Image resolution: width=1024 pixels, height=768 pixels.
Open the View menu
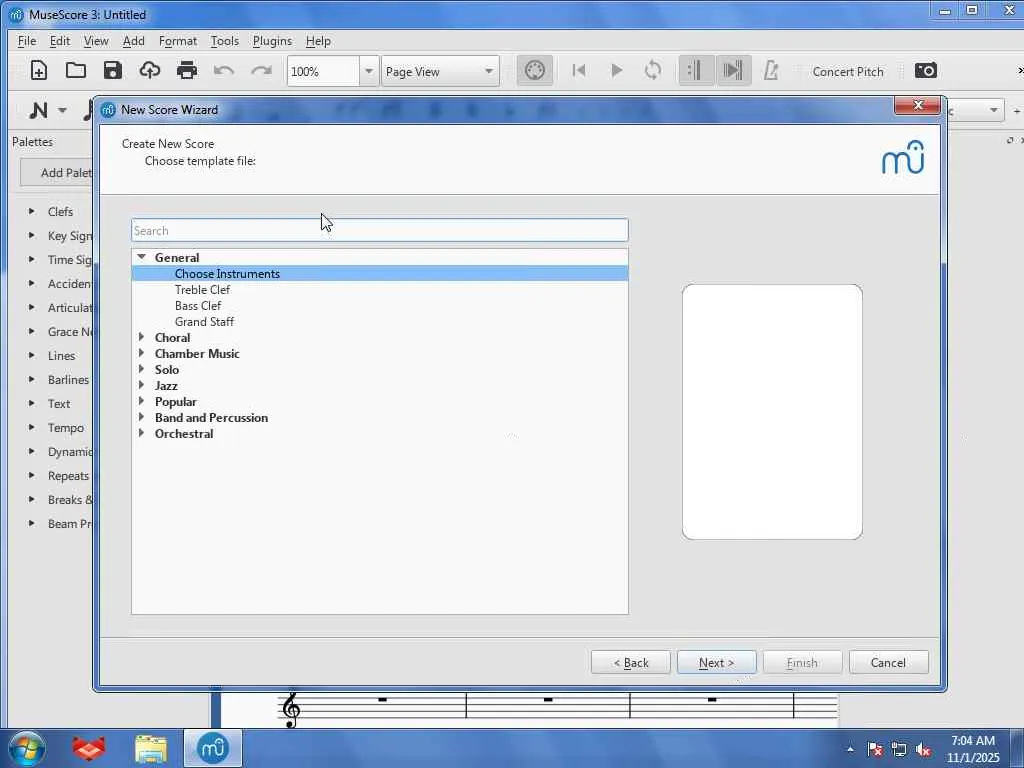(96, 40)
